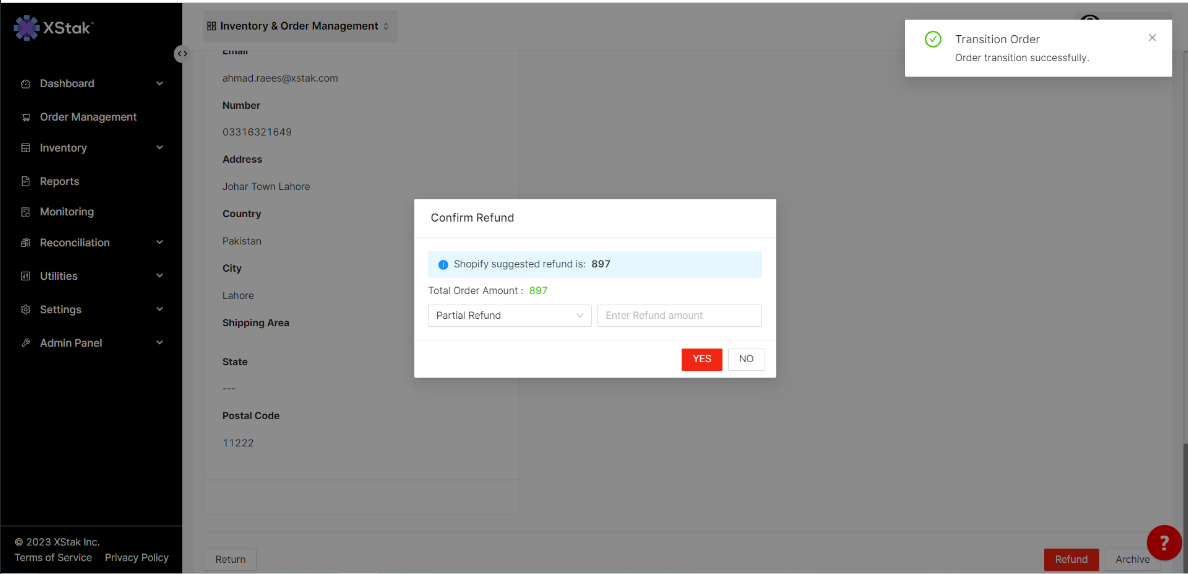
Task: Click the Order Management cart icon
Action: point(26,117)
